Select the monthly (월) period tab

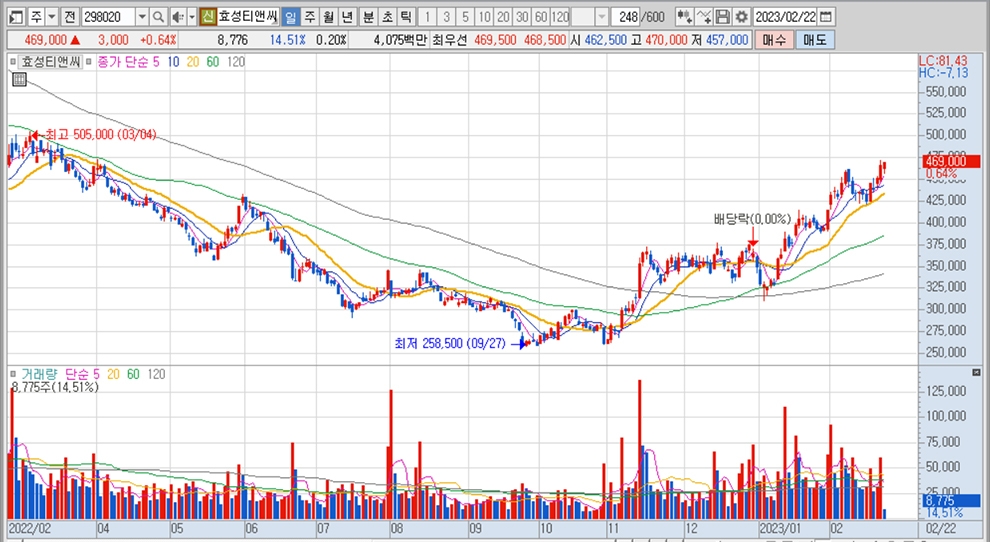pyautogui.click(x=327, y=17)
